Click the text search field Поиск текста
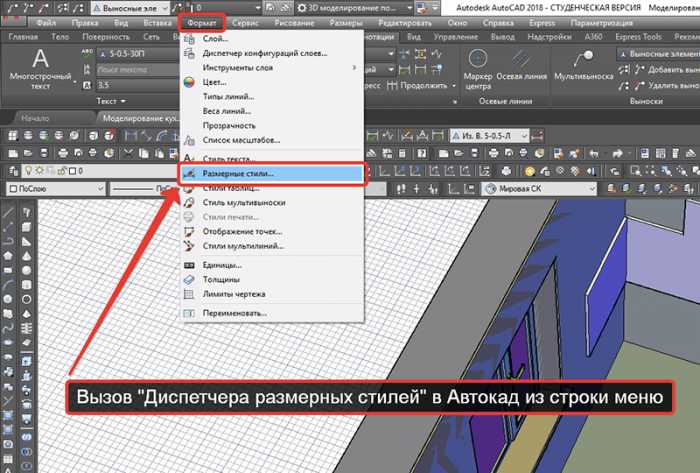The image size is (700, 473). click(130, 70)
